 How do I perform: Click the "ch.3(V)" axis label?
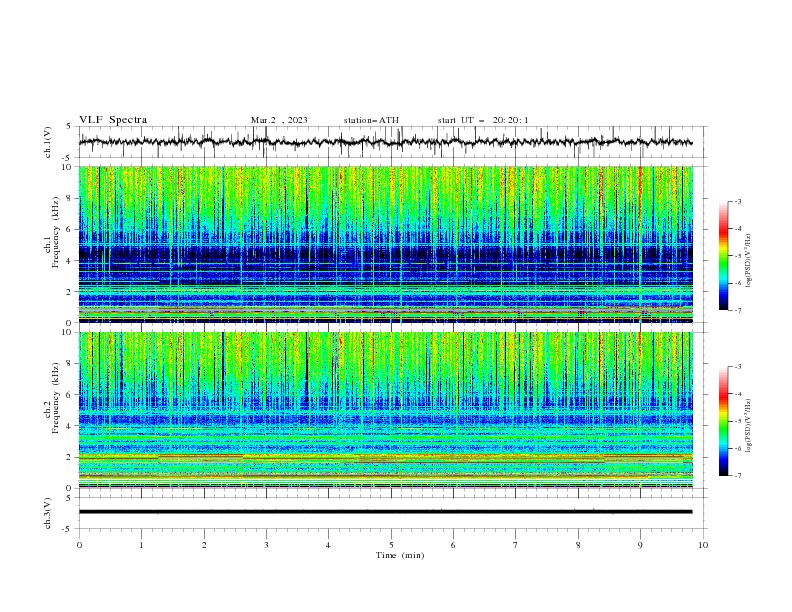click(x=48, y=513)
